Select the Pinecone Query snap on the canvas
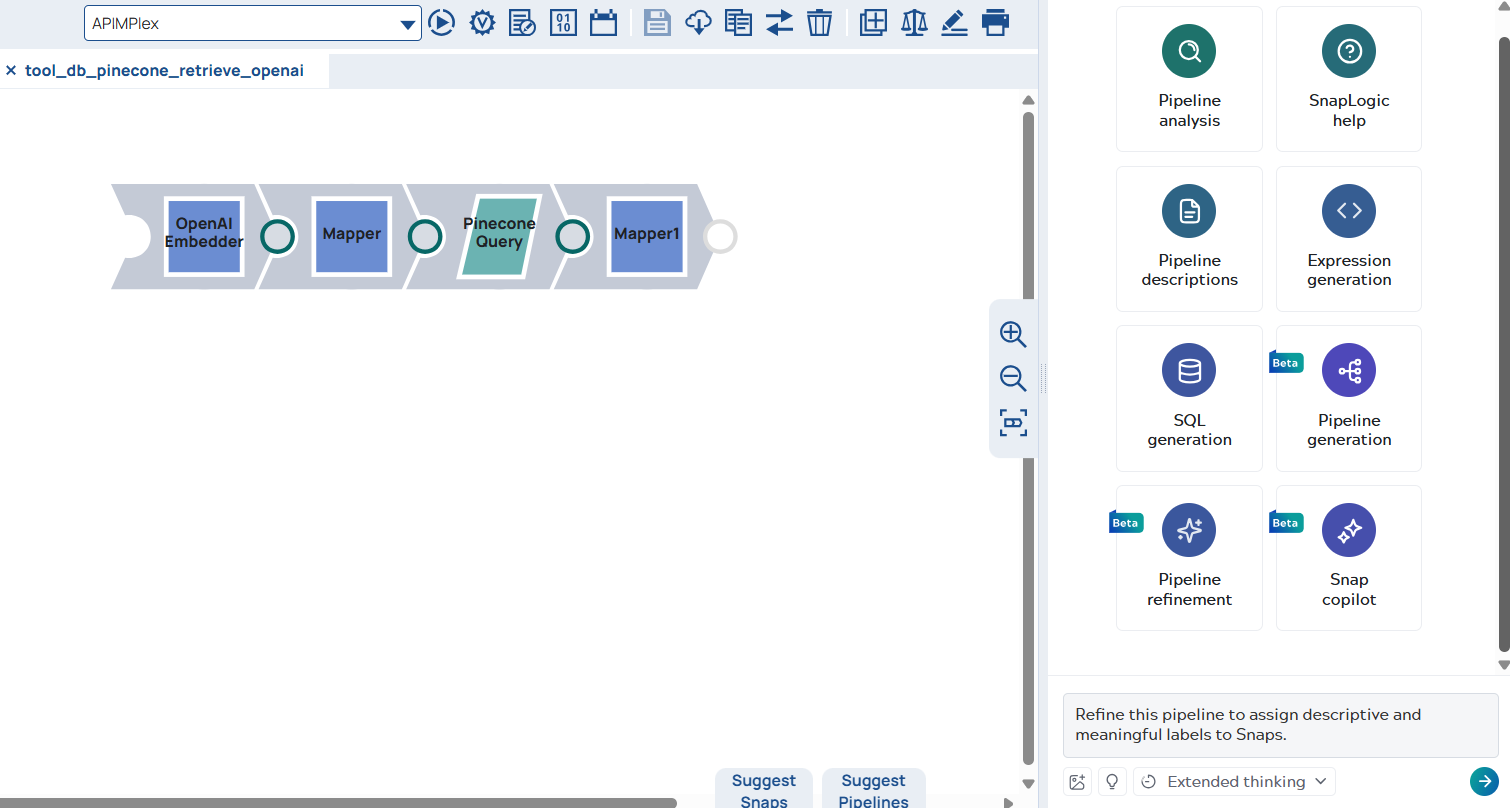 [499, 236]
